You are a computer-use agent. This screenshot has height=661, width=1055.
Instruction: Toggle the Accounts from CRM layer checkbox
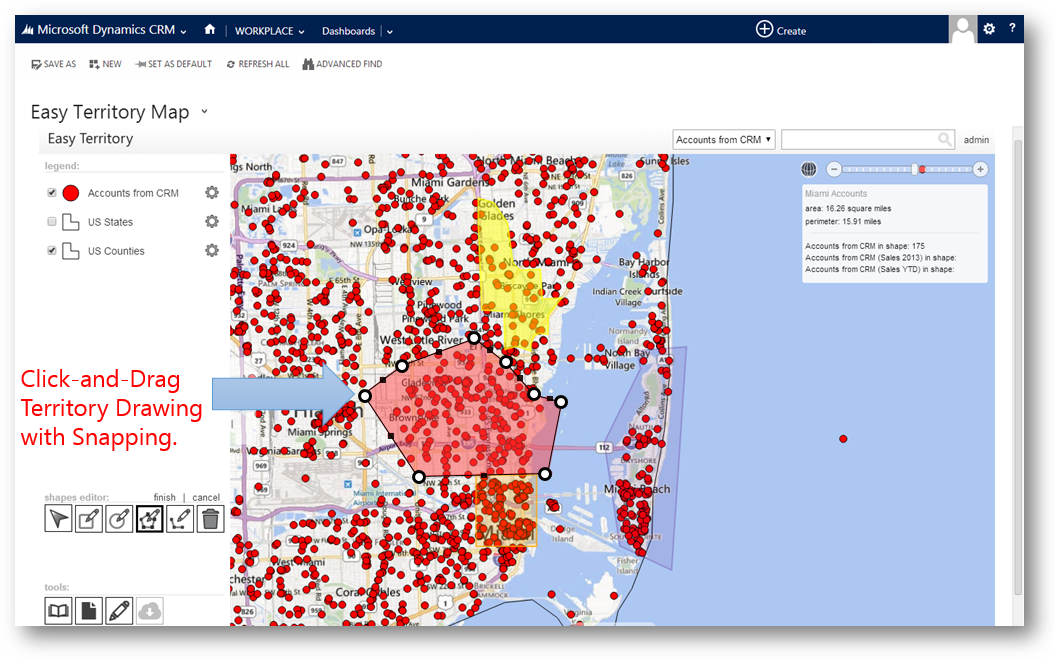(52, 193)
